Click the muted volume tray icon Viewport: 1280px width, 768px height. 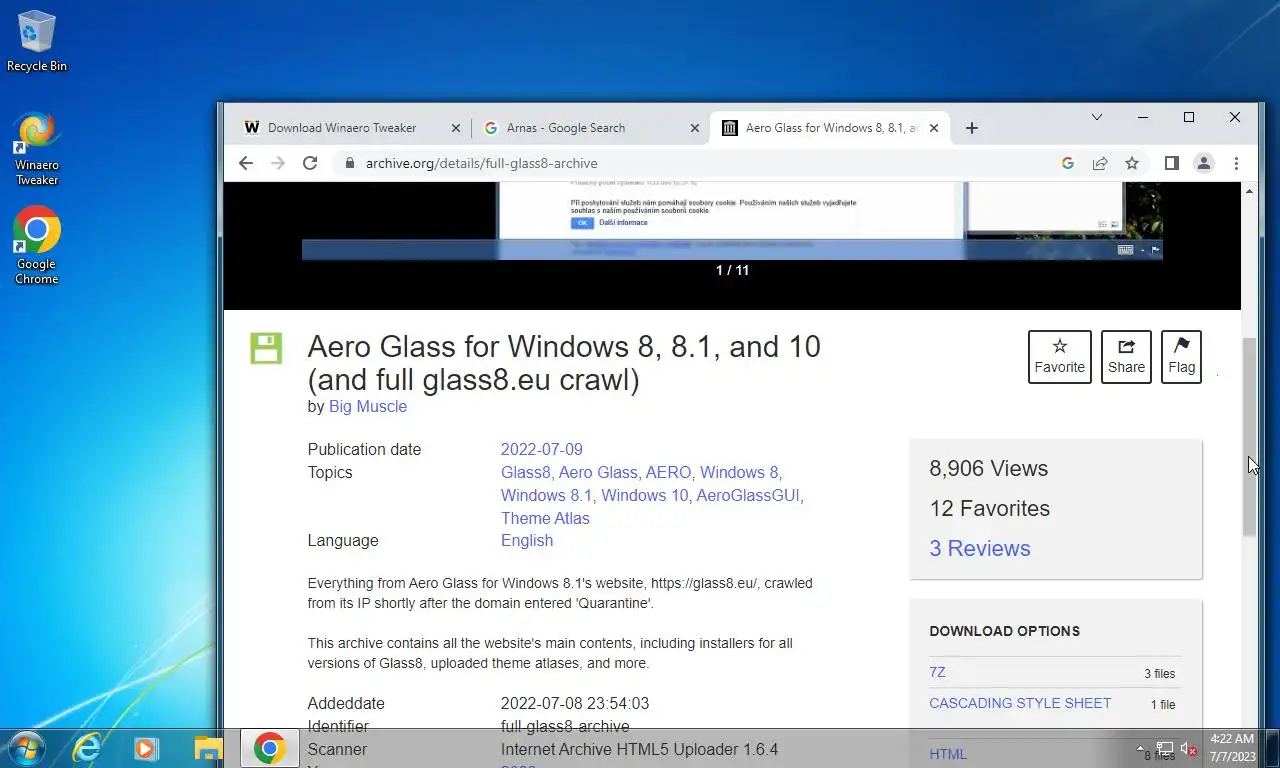pyautogui.click(x=1189, y=748)
